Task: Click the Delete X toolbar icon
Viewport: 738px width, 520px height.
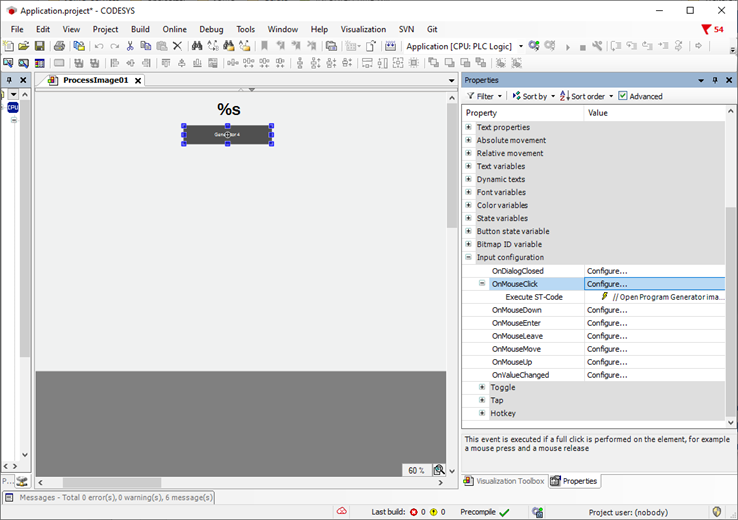Action: [177, 46]
